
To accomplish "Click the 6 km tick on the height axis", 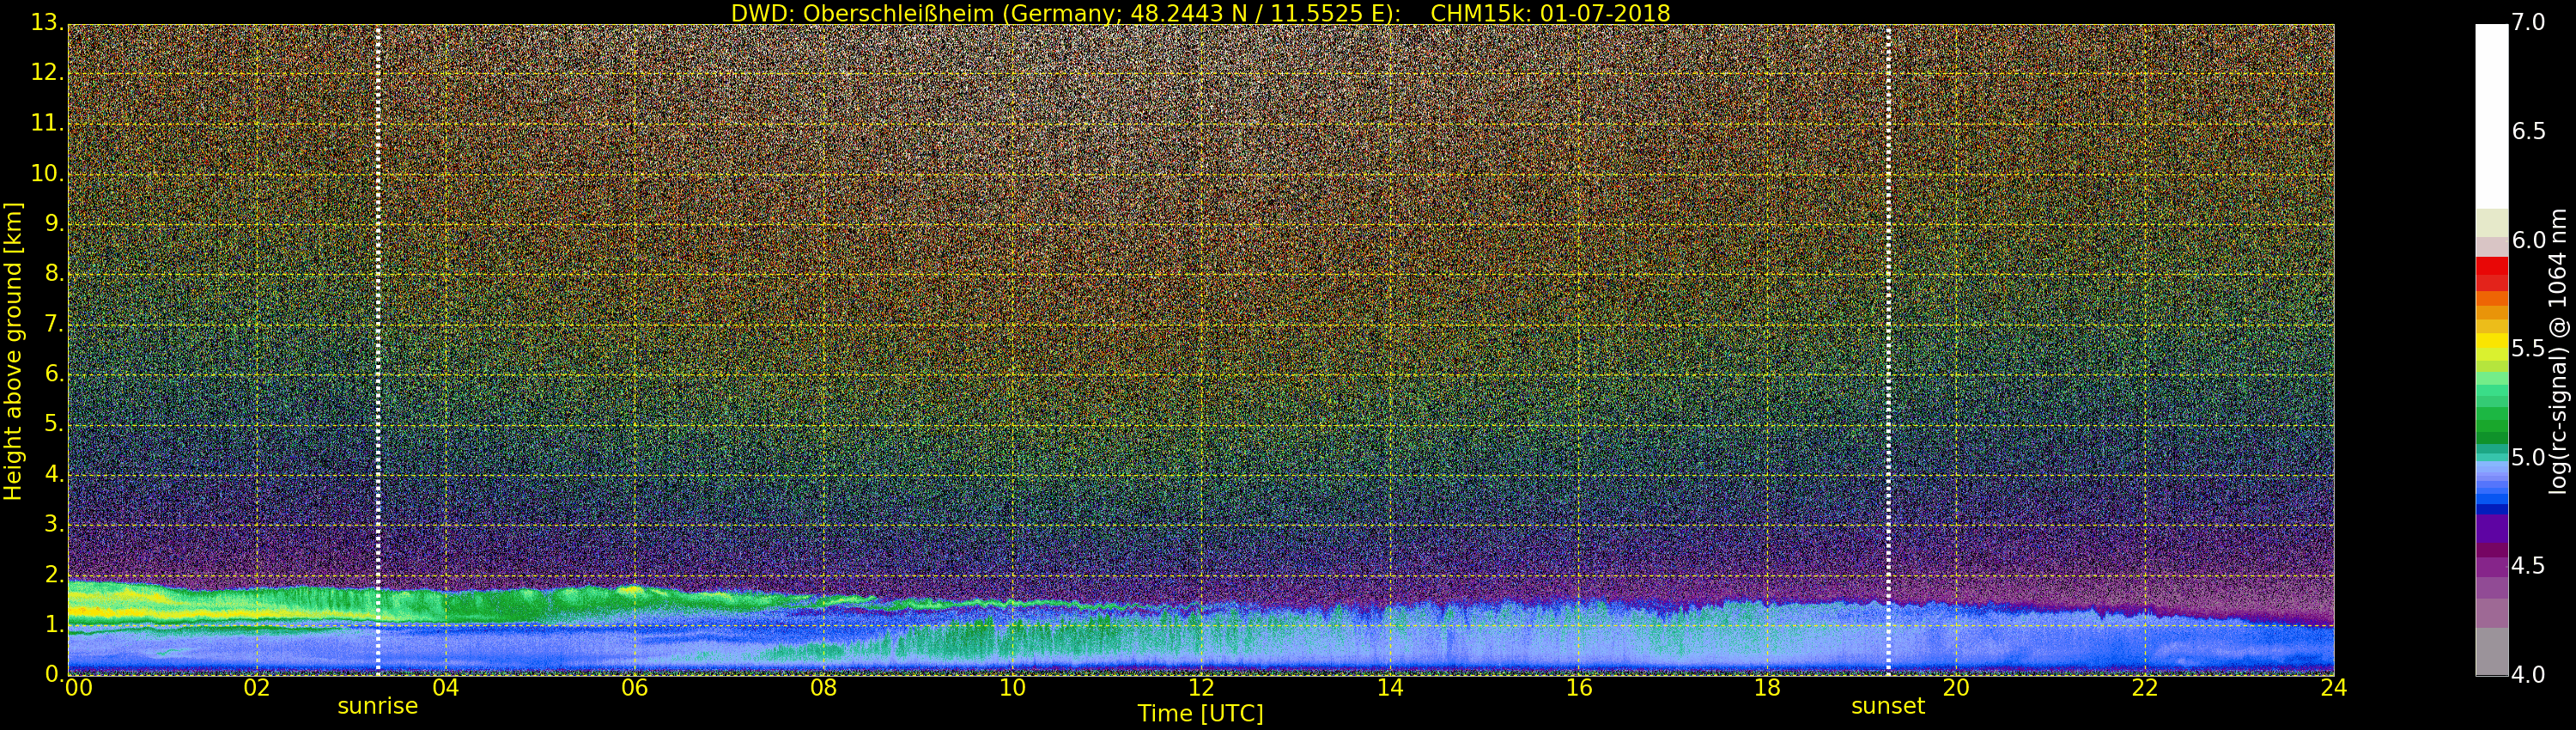I will 52,375.
